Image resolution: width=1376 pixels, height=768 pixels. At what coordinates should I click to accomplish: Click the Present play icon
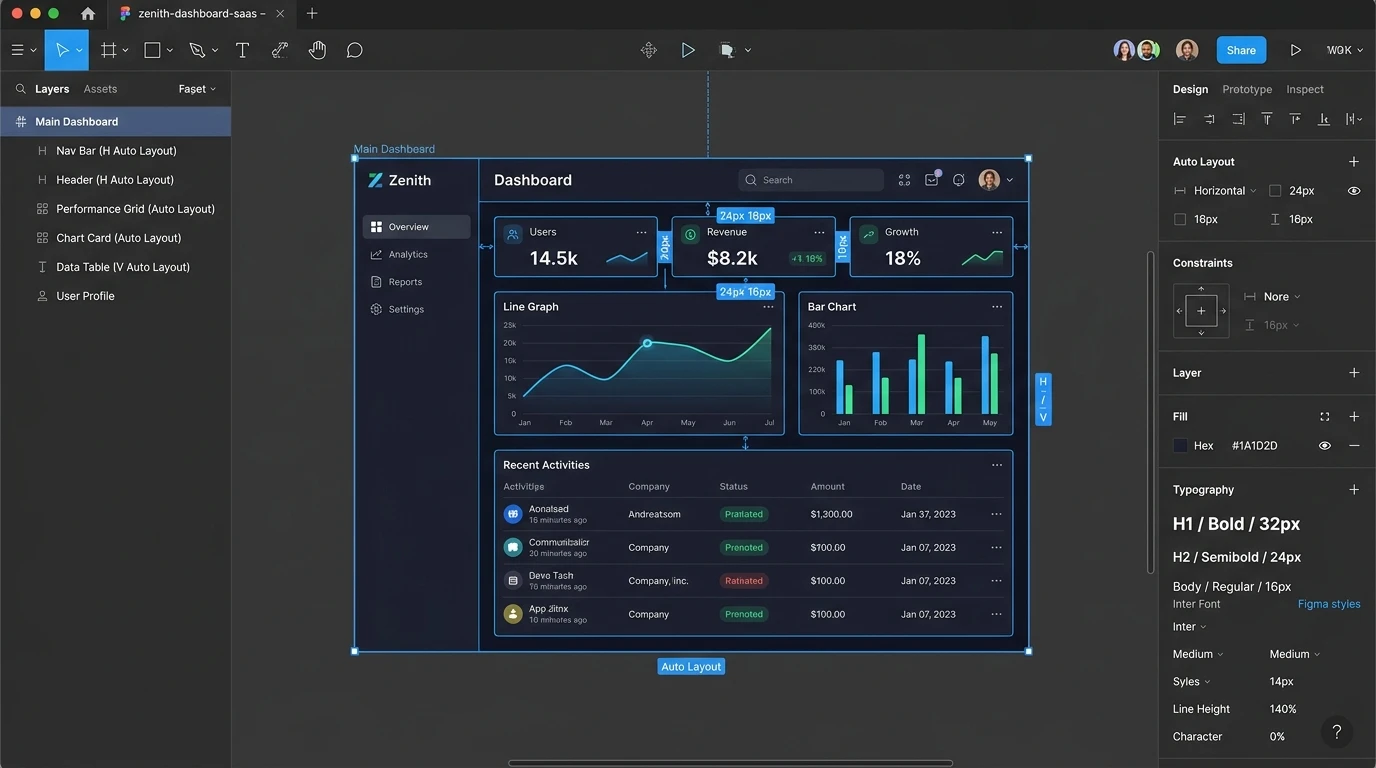pyautogui.click(x=1295, y=50)
